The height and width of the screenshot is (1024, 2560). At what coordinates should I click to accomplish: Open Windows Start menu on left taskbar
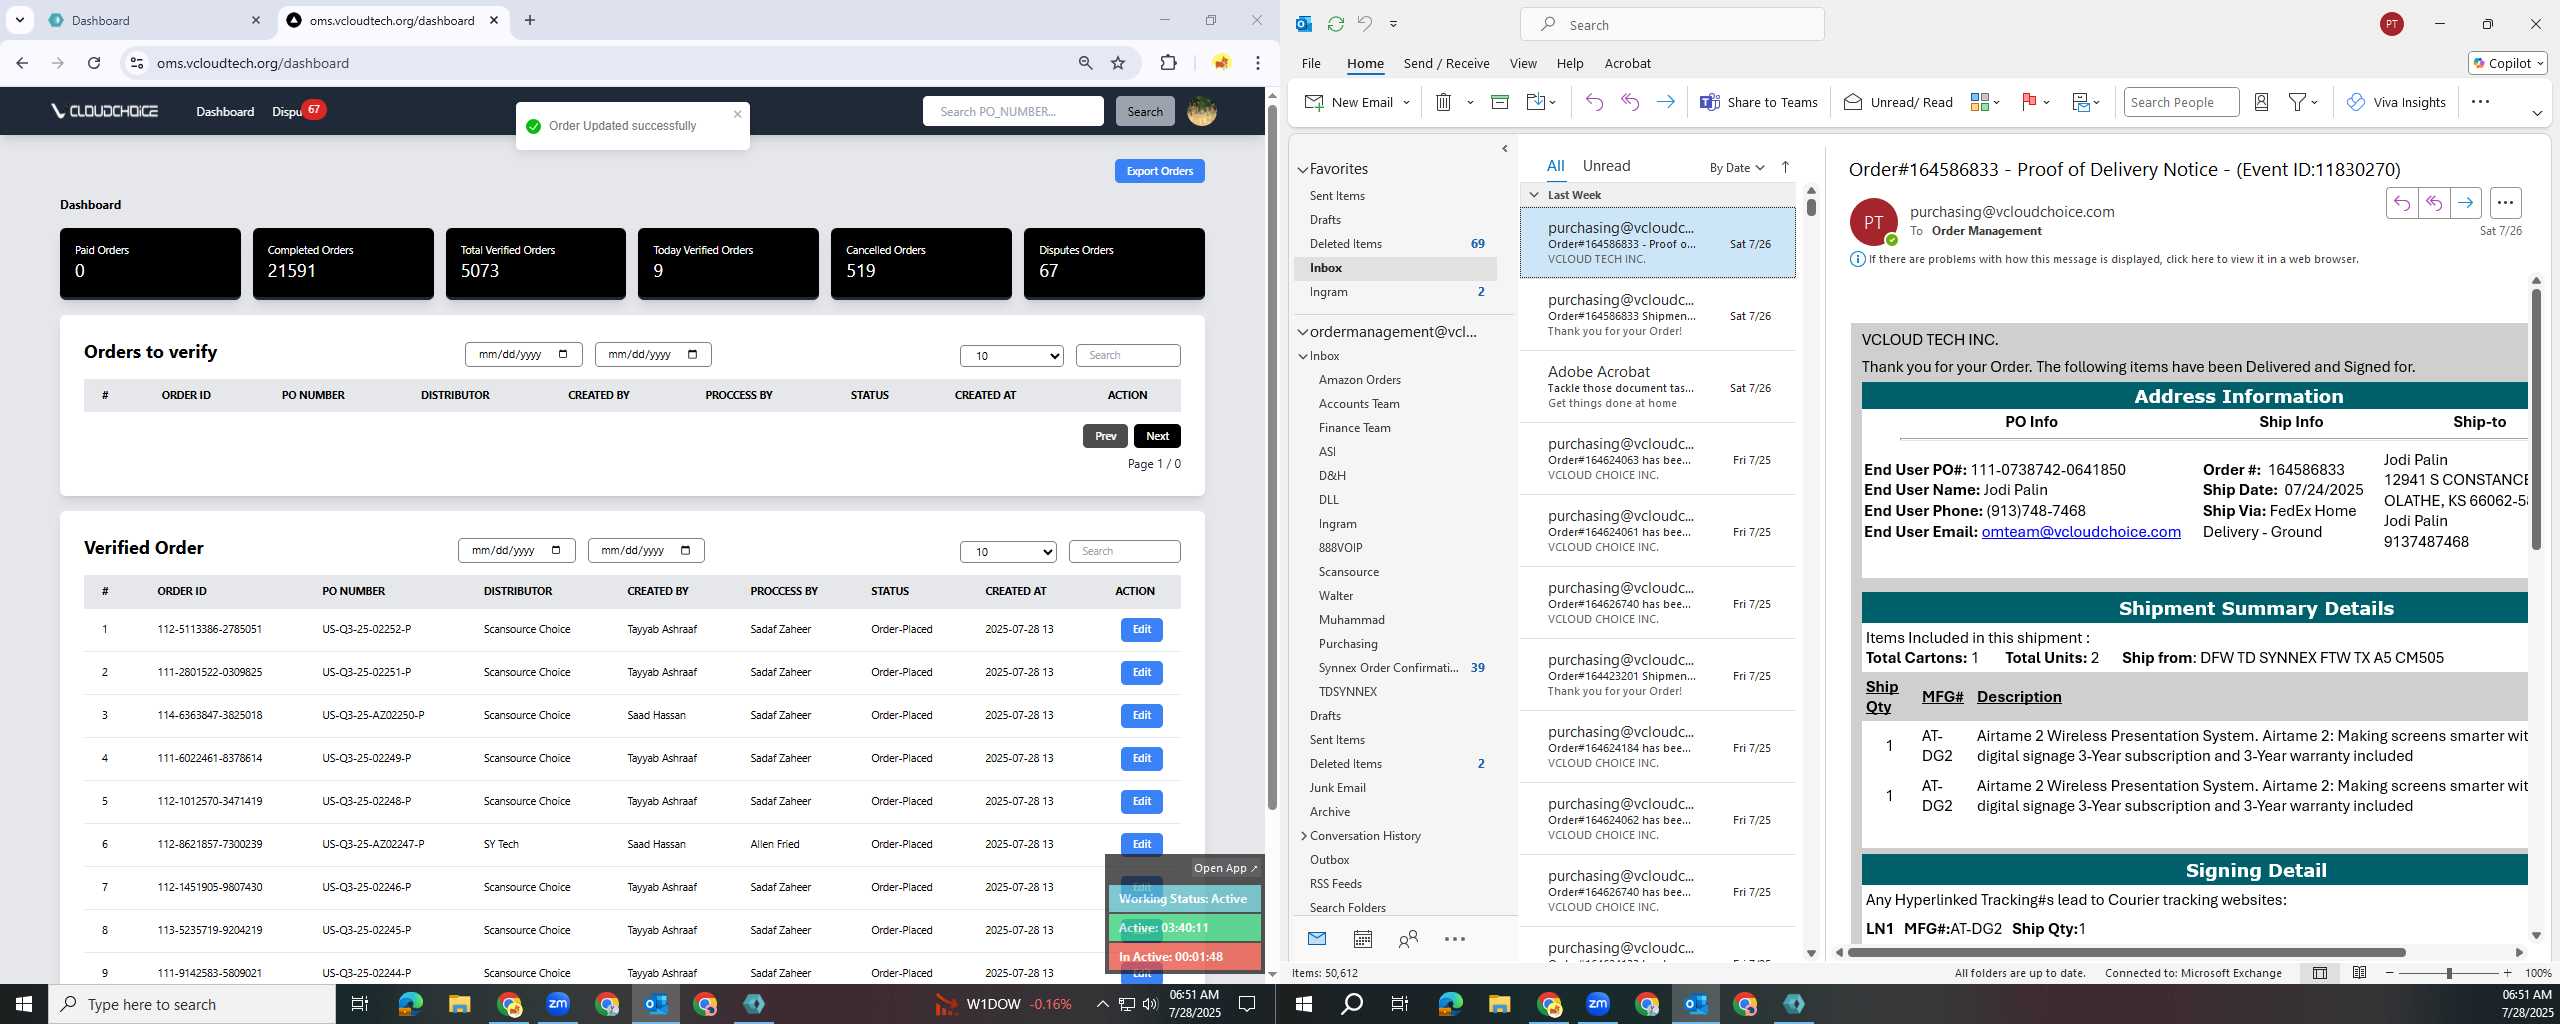24,1004
